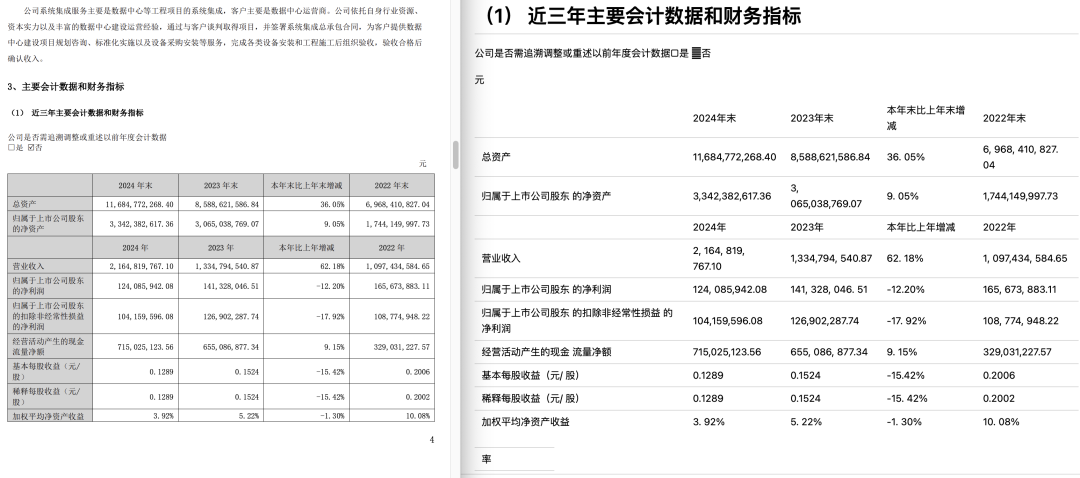The height and width of the screenshot is (478, 1080).
Task: Click 2,164,819,767.10 in the PDF table
Action: click(142, 266)
